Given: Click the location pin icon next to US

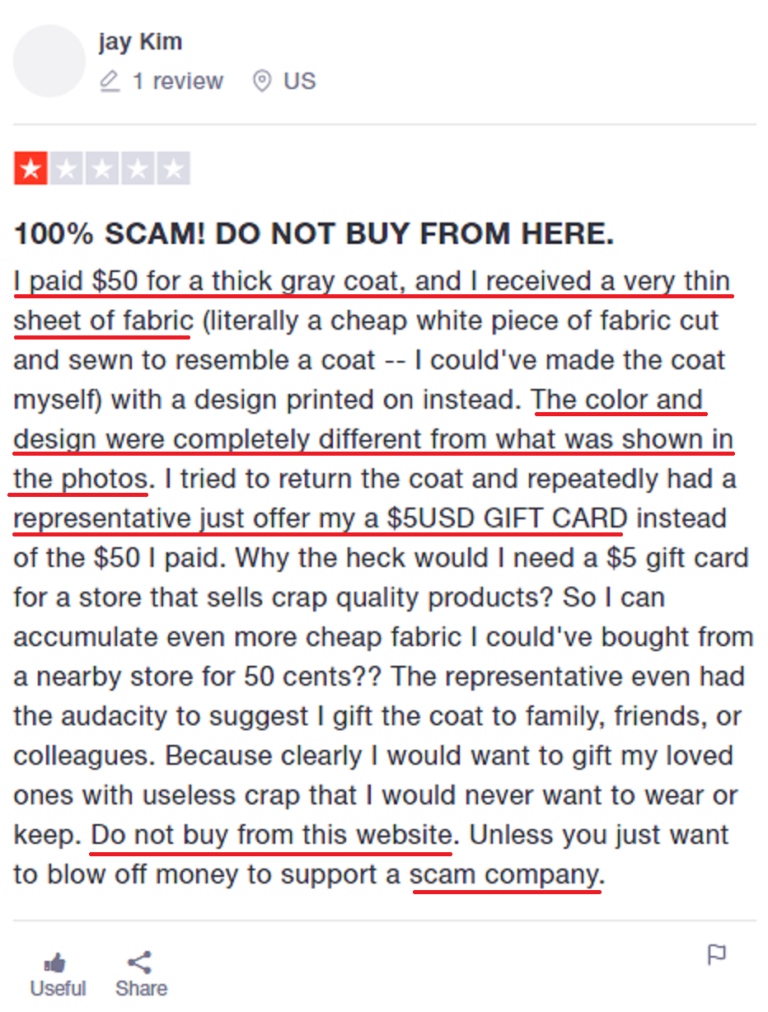Looking at the screenshot, I should pos(262,81).
